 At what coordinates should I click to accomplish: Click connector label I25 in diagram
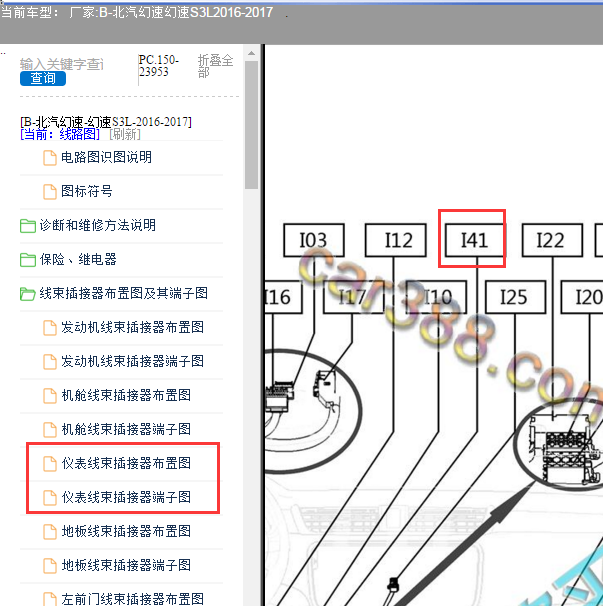click(x=515, y=297)
